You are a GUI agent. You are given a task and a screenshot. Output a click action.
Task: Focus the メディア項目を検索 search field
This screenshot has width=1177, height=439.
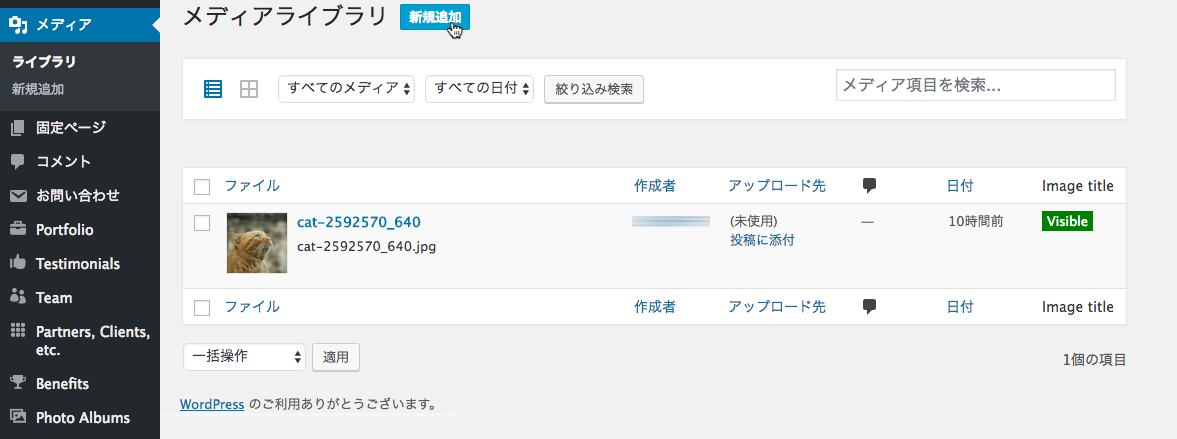[975, 86]
